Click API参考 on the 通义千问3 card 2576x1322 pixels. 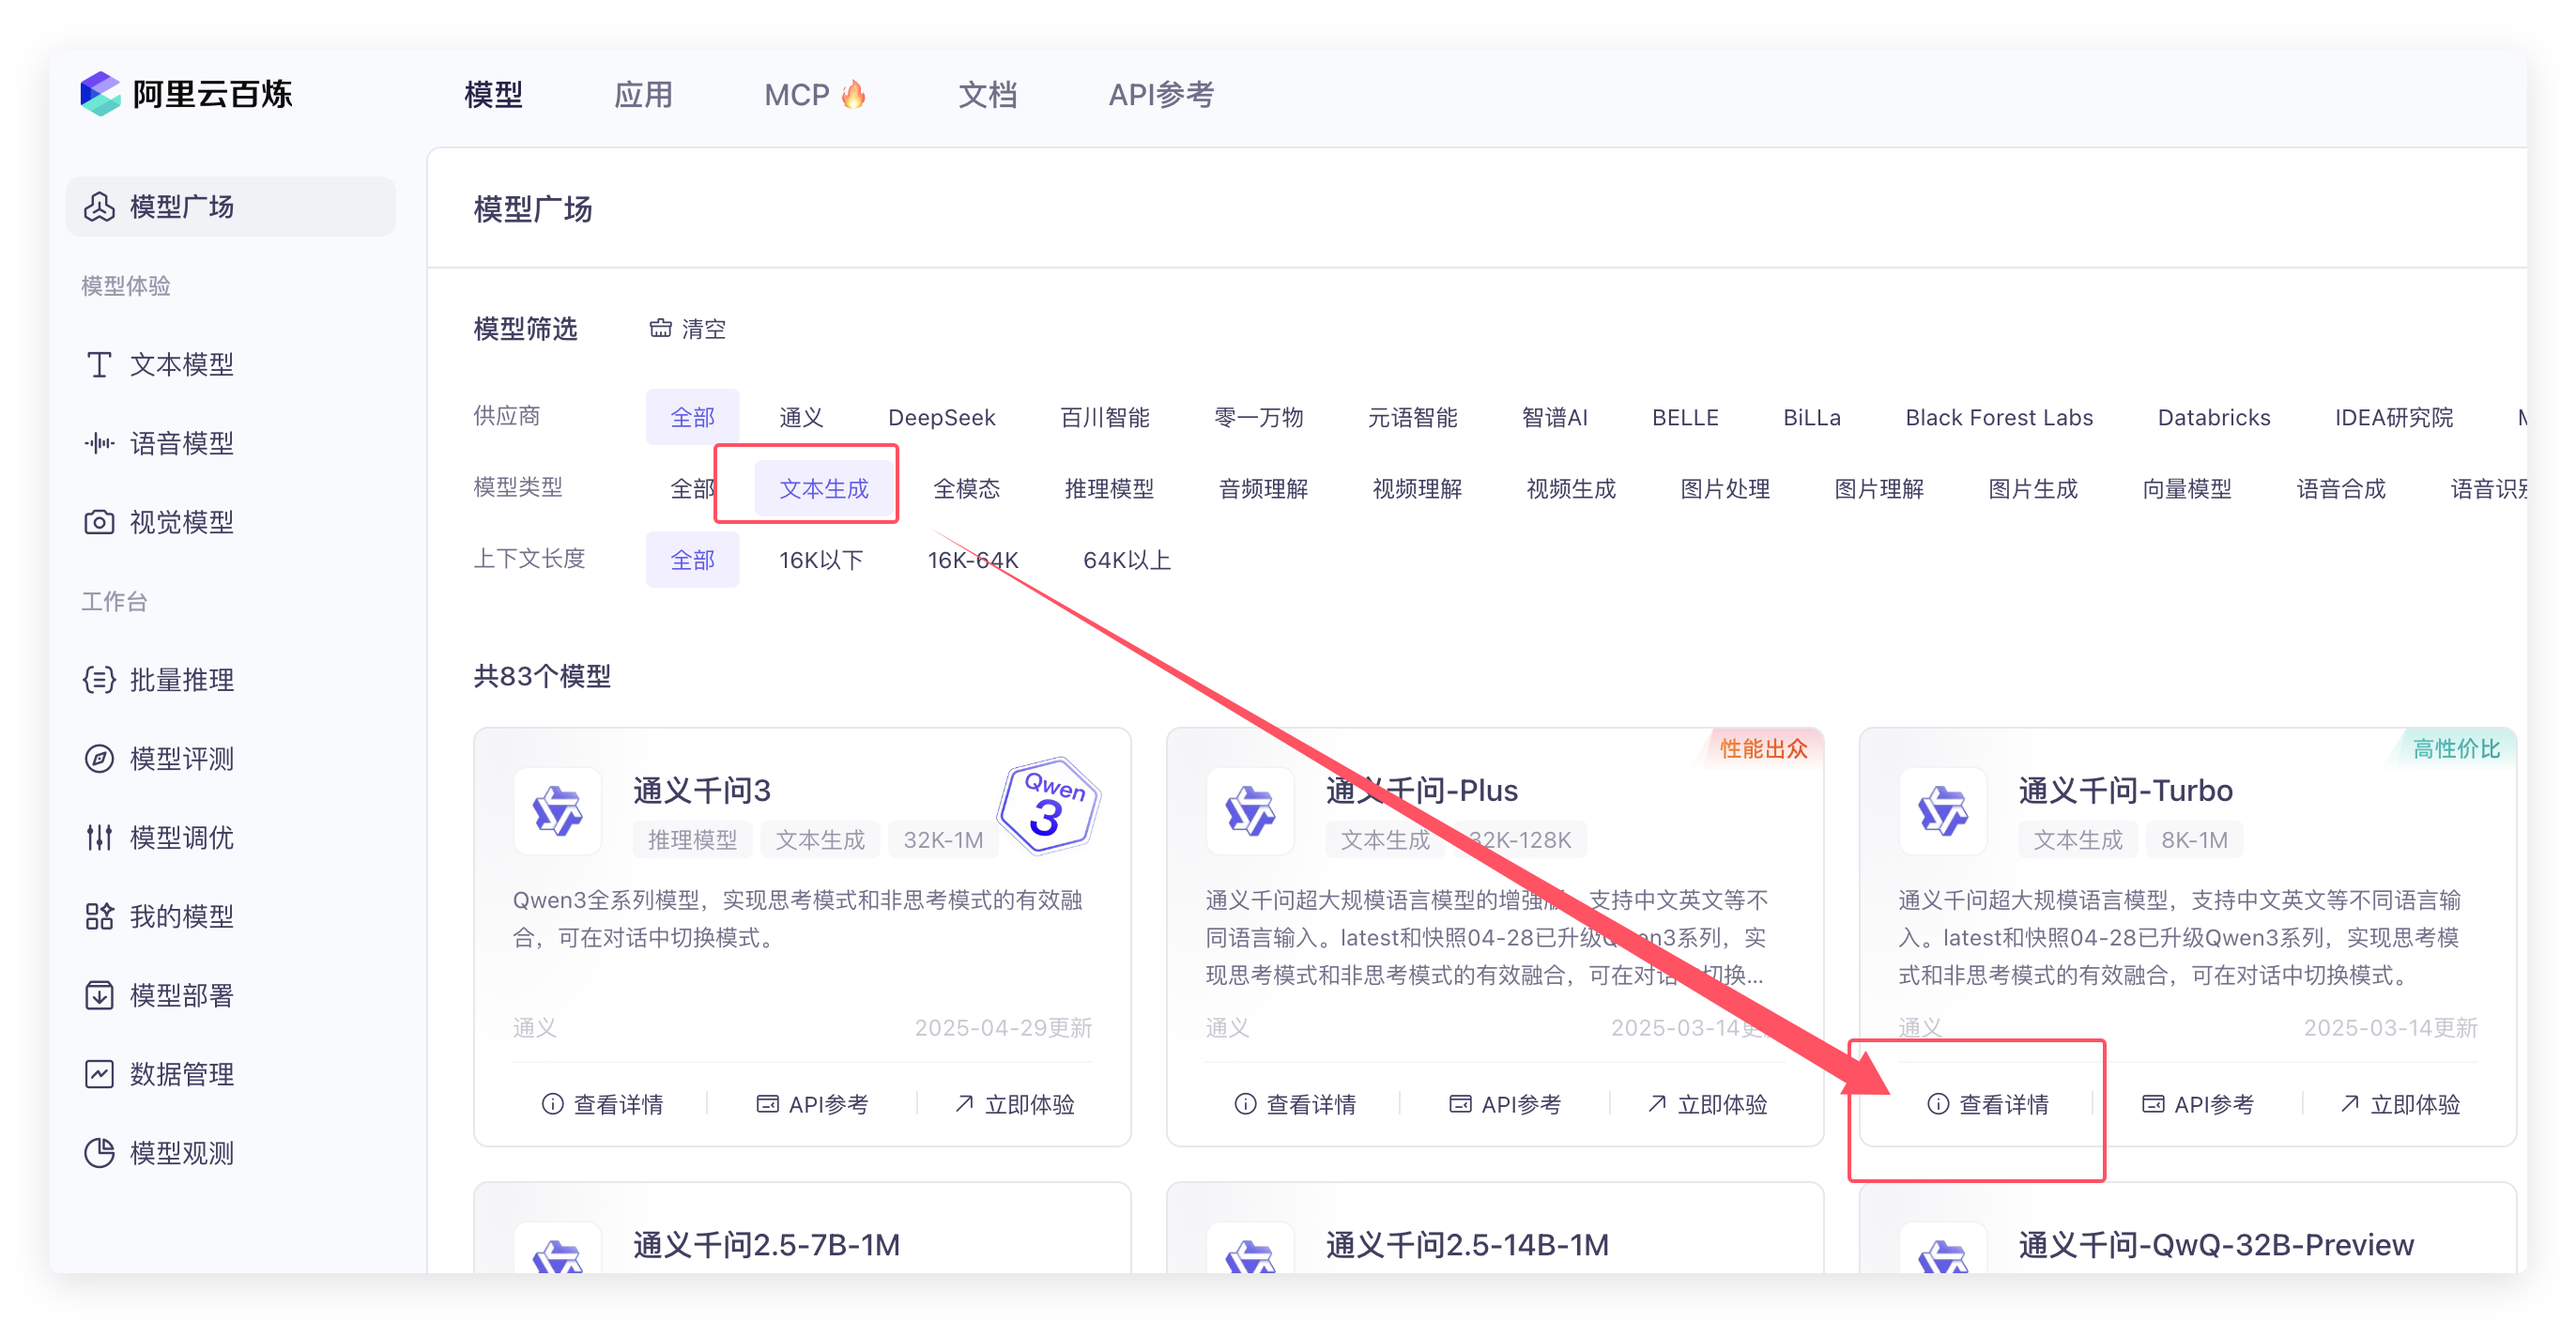pos(812,1104)
